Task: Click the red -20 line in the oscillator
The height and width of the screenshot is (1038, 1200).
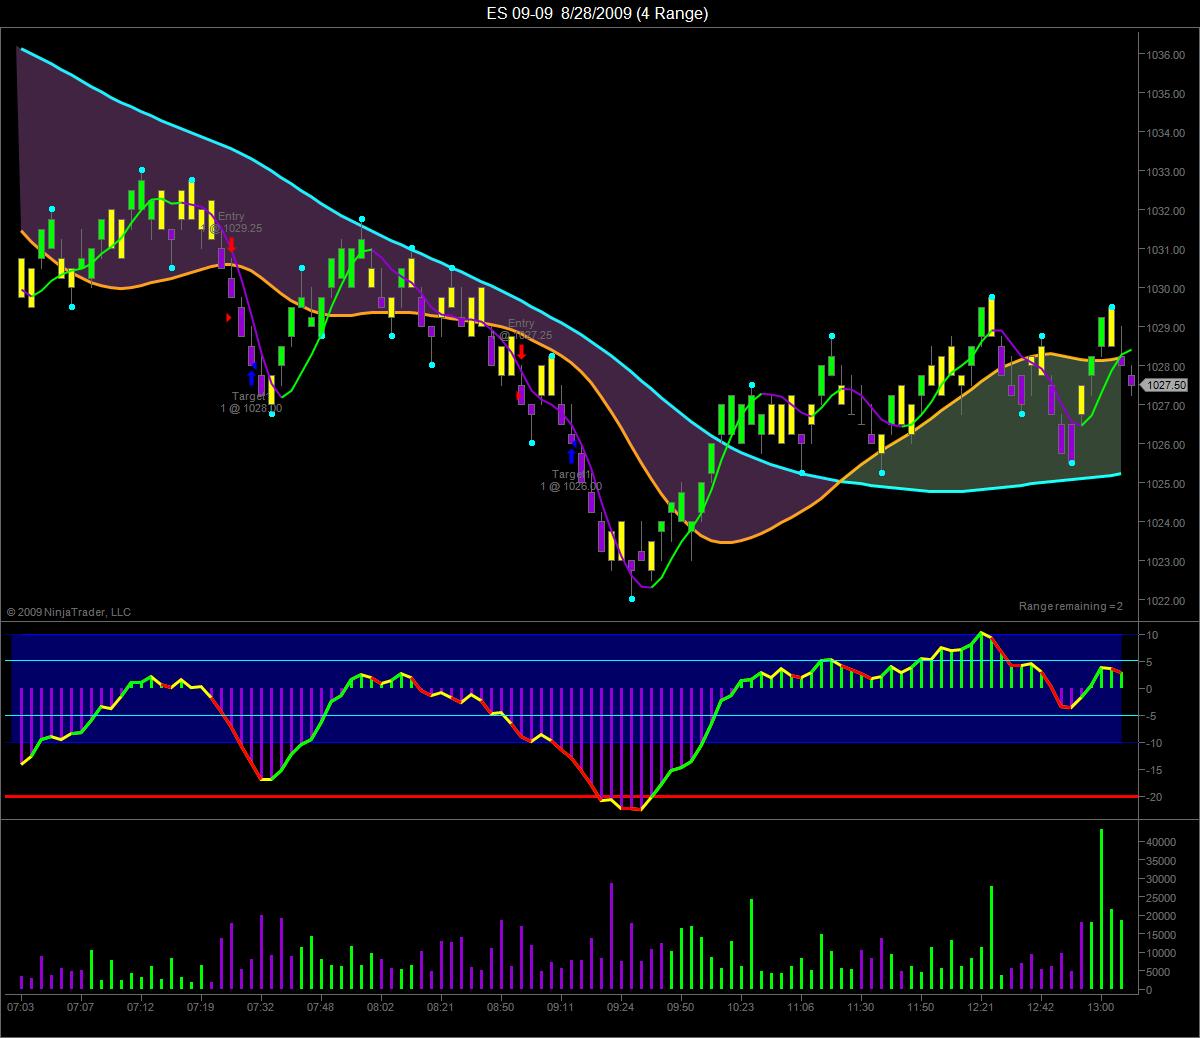Action: pyautogui.click(x=571, y=796)
